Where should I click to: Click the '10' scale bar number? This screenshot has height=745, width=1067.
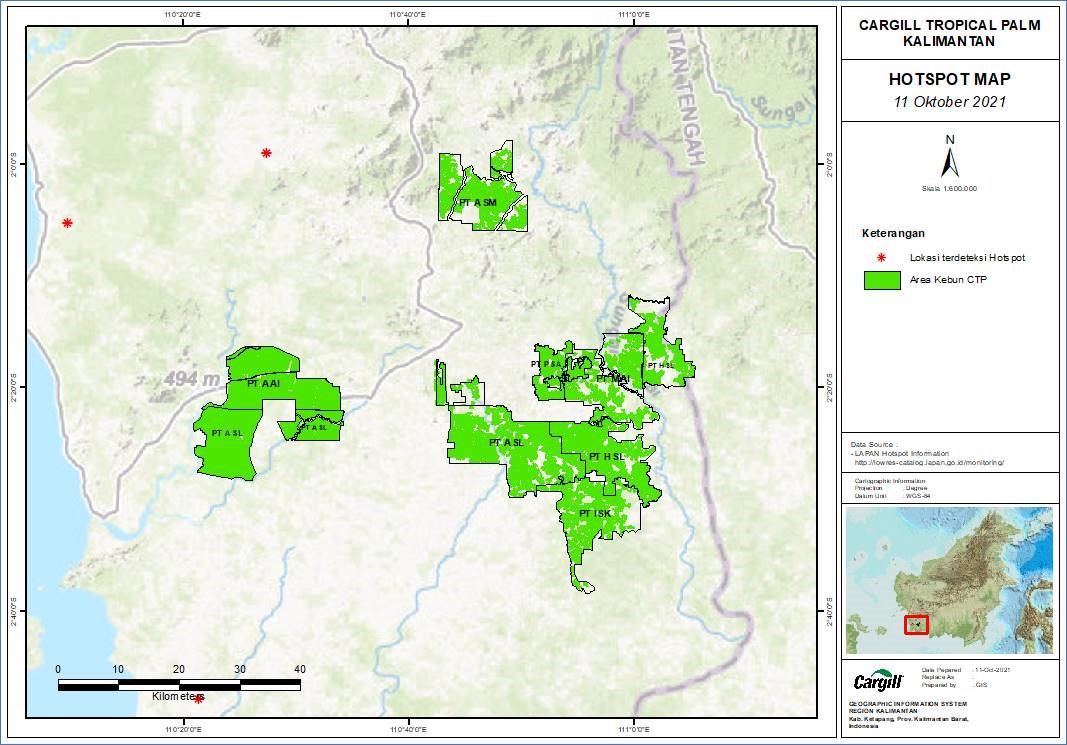(x=118, y=669)
